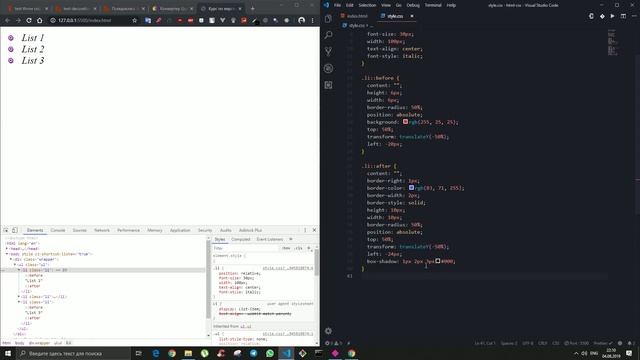This screenshot has width=640, height=360.
Task: Expand the collapsed second li node
Action: point(19,297)
